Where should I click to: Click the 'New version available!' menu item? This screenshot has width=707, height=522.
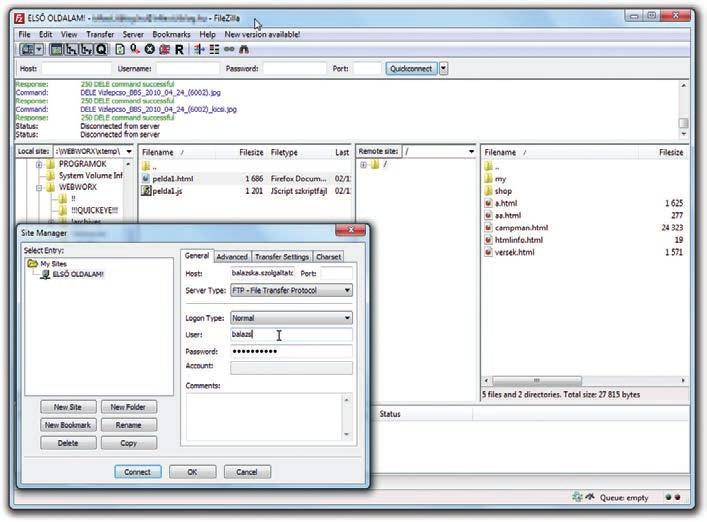[262, 34]
